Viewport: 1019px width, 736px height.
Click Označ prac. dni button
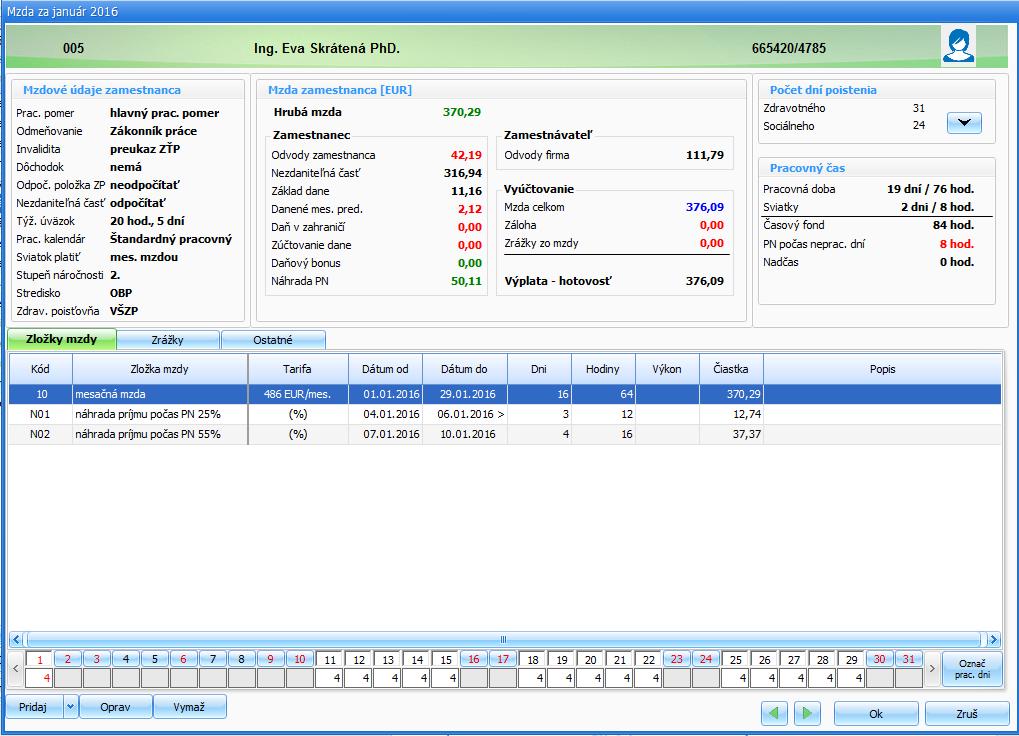pos(972,668)
